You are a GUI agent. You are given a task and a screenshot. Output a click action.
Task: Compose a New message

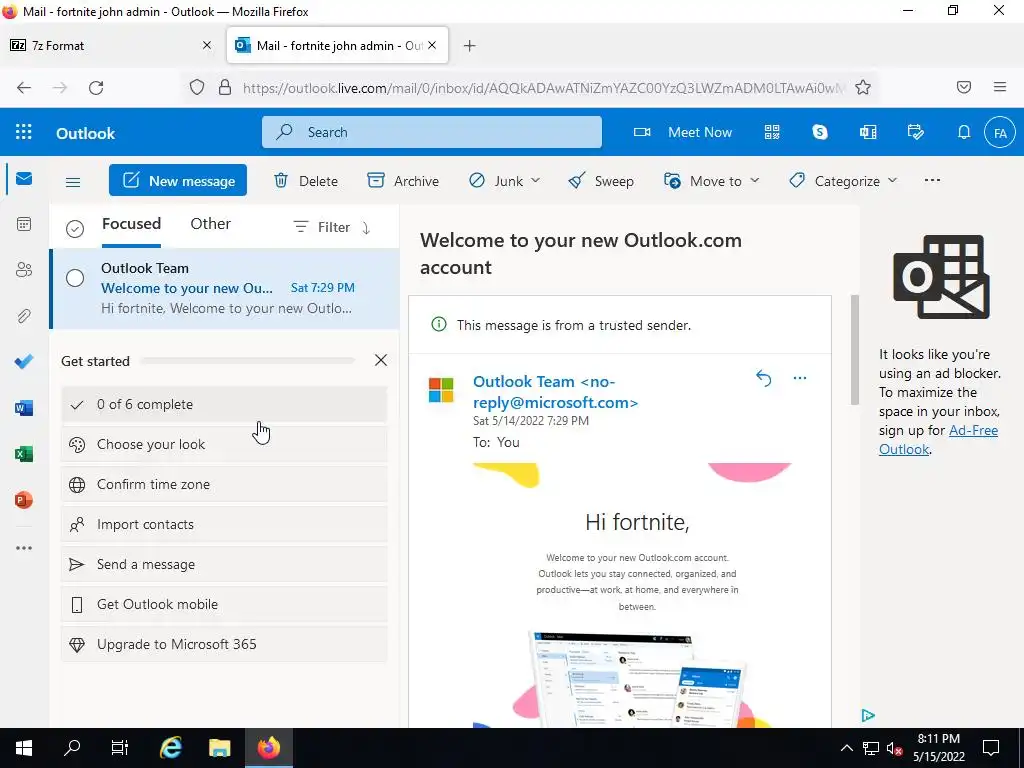coord(178,180)
